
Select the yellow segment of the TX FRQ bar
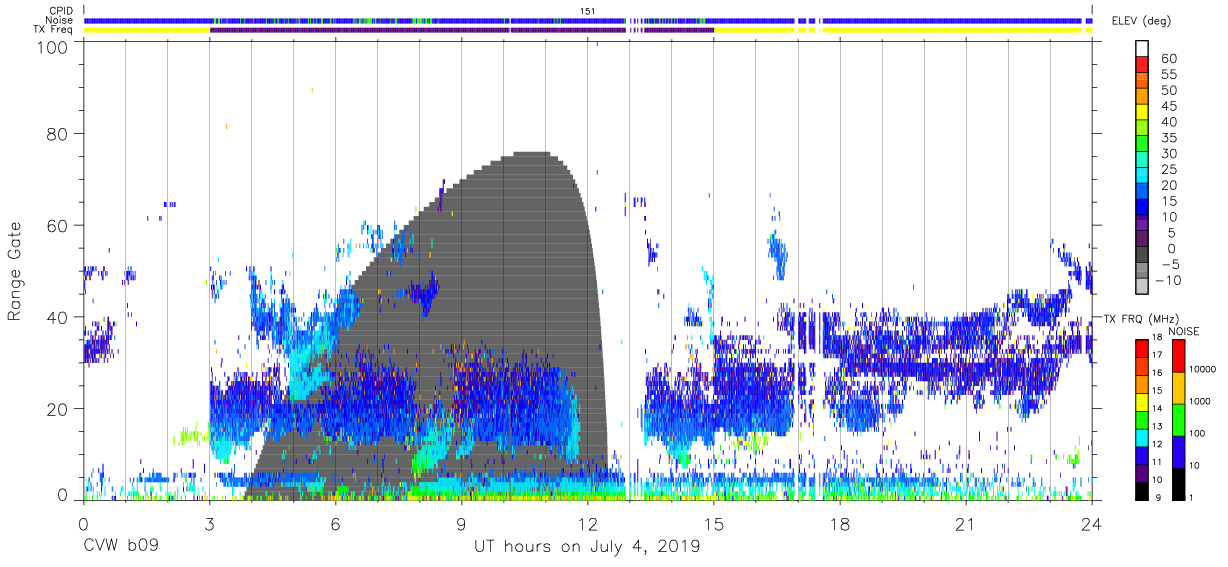click(1140, 401)
